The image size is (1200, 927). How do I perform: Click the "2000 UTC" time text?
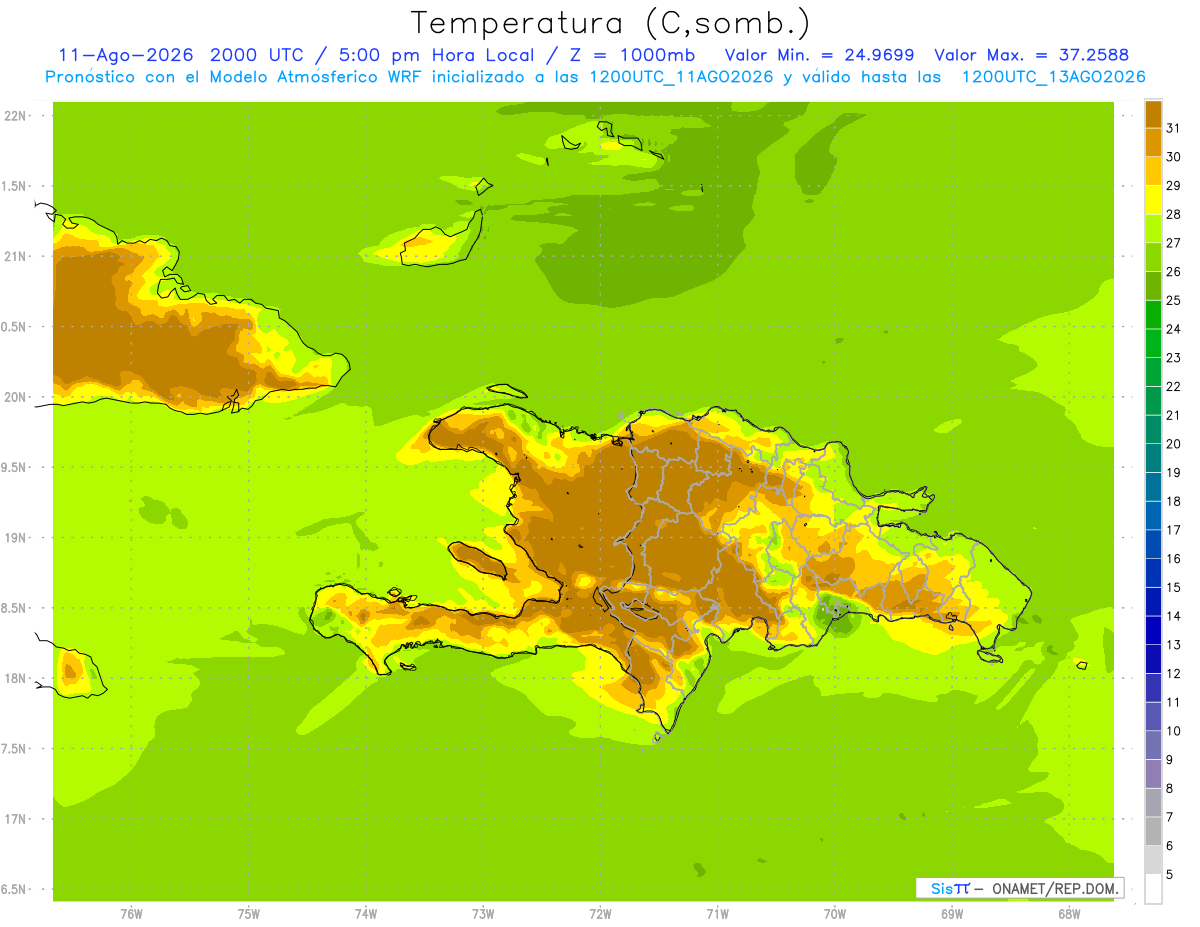click(x=257, y=55)
